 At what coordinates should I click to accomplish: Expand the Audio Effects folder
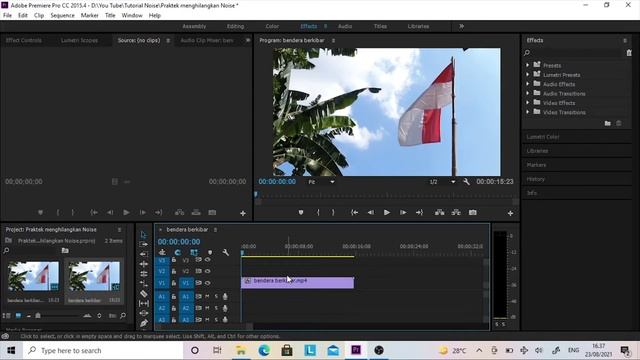527,84
